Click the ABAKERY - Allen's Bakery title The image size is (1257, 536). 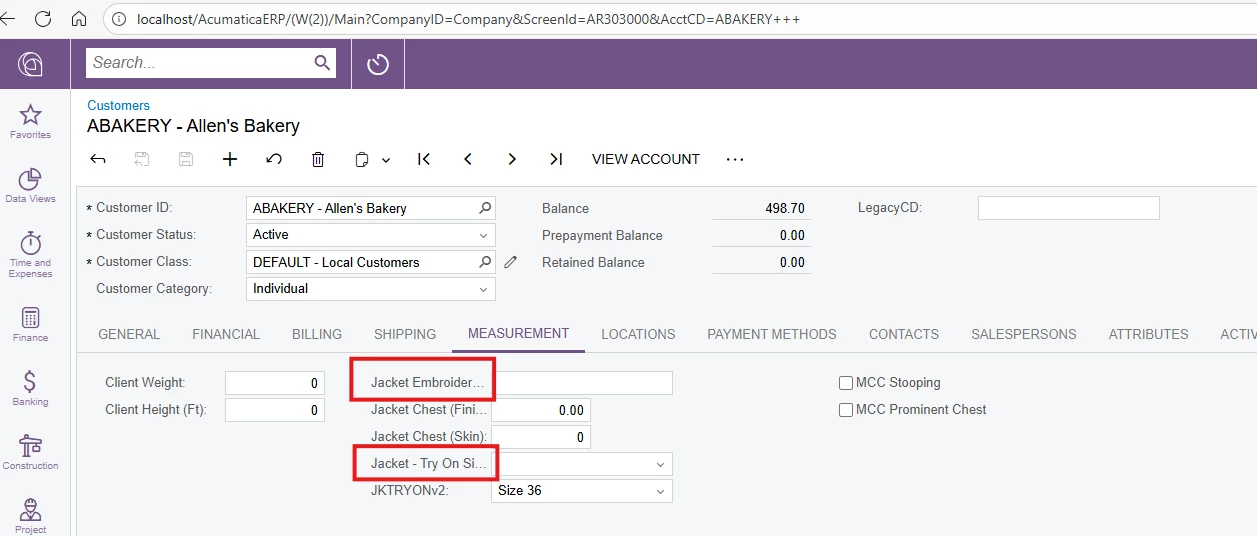193,126
